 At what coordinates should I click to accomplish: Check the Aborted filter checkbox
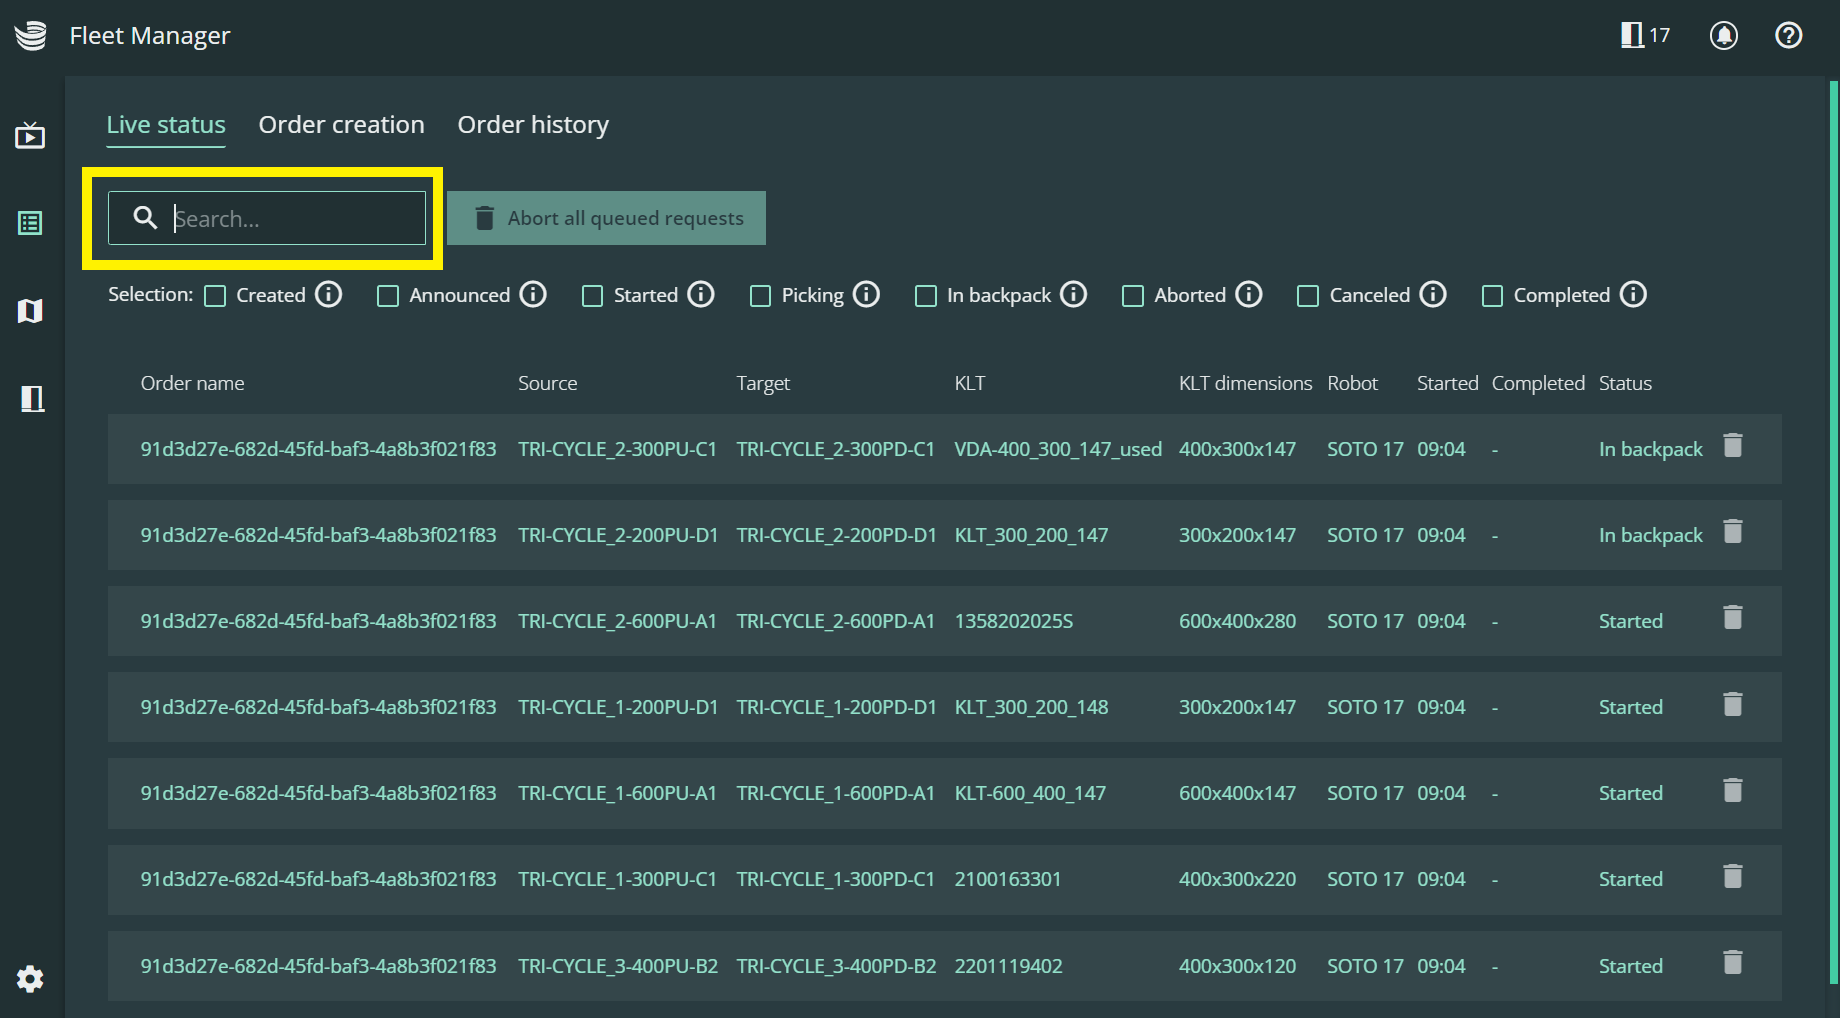point(1133,296)
